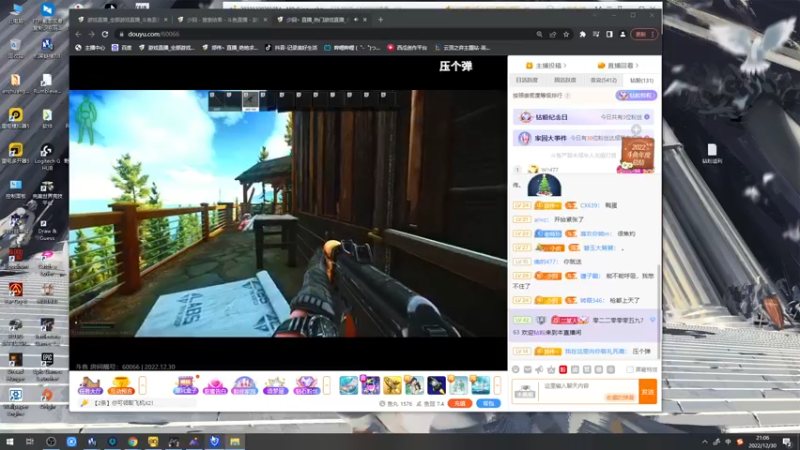The width and height of the screenshot is (800, 450).
Task: Click the chat message input field
Action: [x=588, y=391]
